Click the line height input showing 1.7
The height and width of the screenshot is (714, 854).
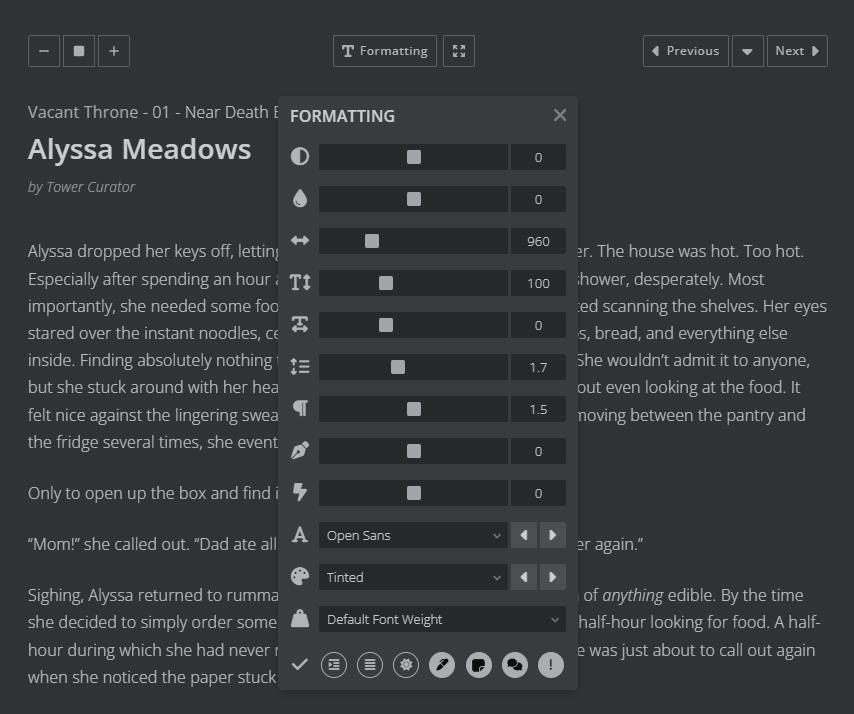[538, 367]
